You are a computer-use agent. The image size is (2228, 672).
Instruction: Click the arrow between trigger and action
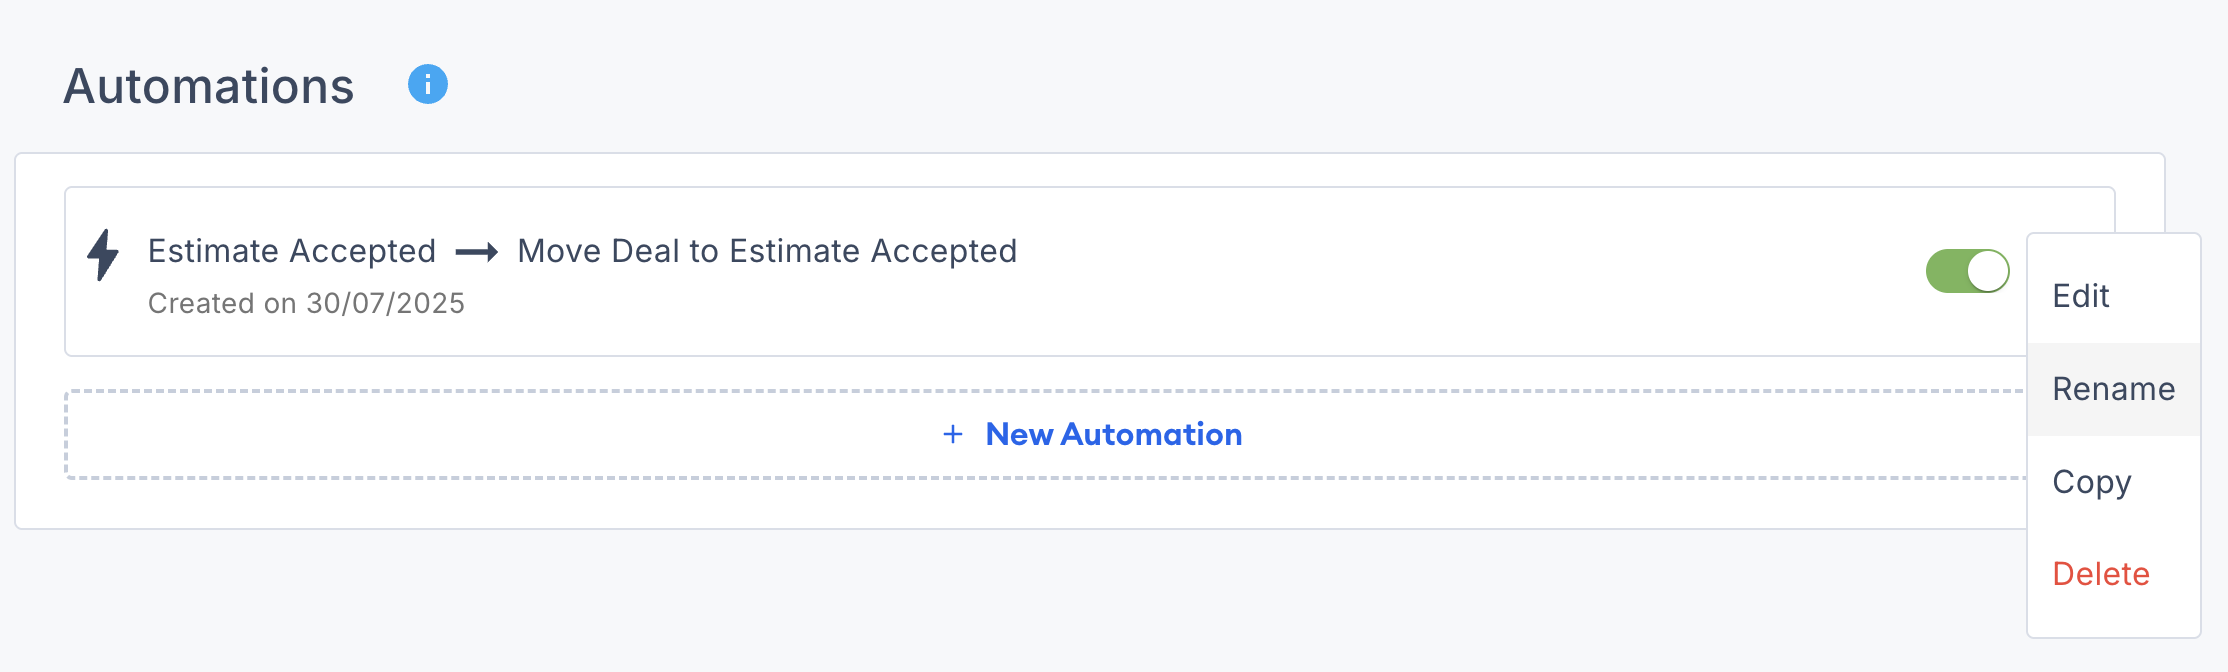coord(477,252)
